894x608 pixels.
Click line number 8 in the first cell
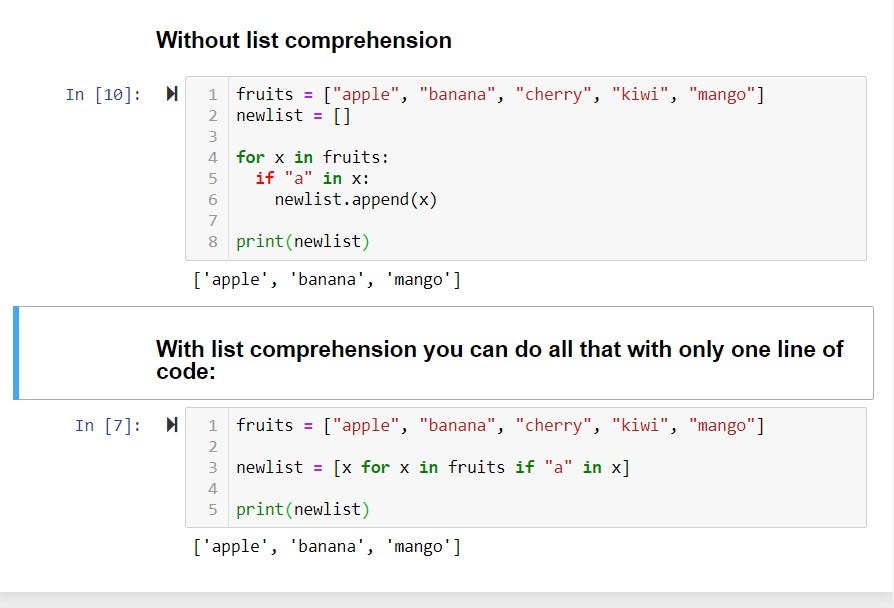pyautogui.click(x=212, y=241)
